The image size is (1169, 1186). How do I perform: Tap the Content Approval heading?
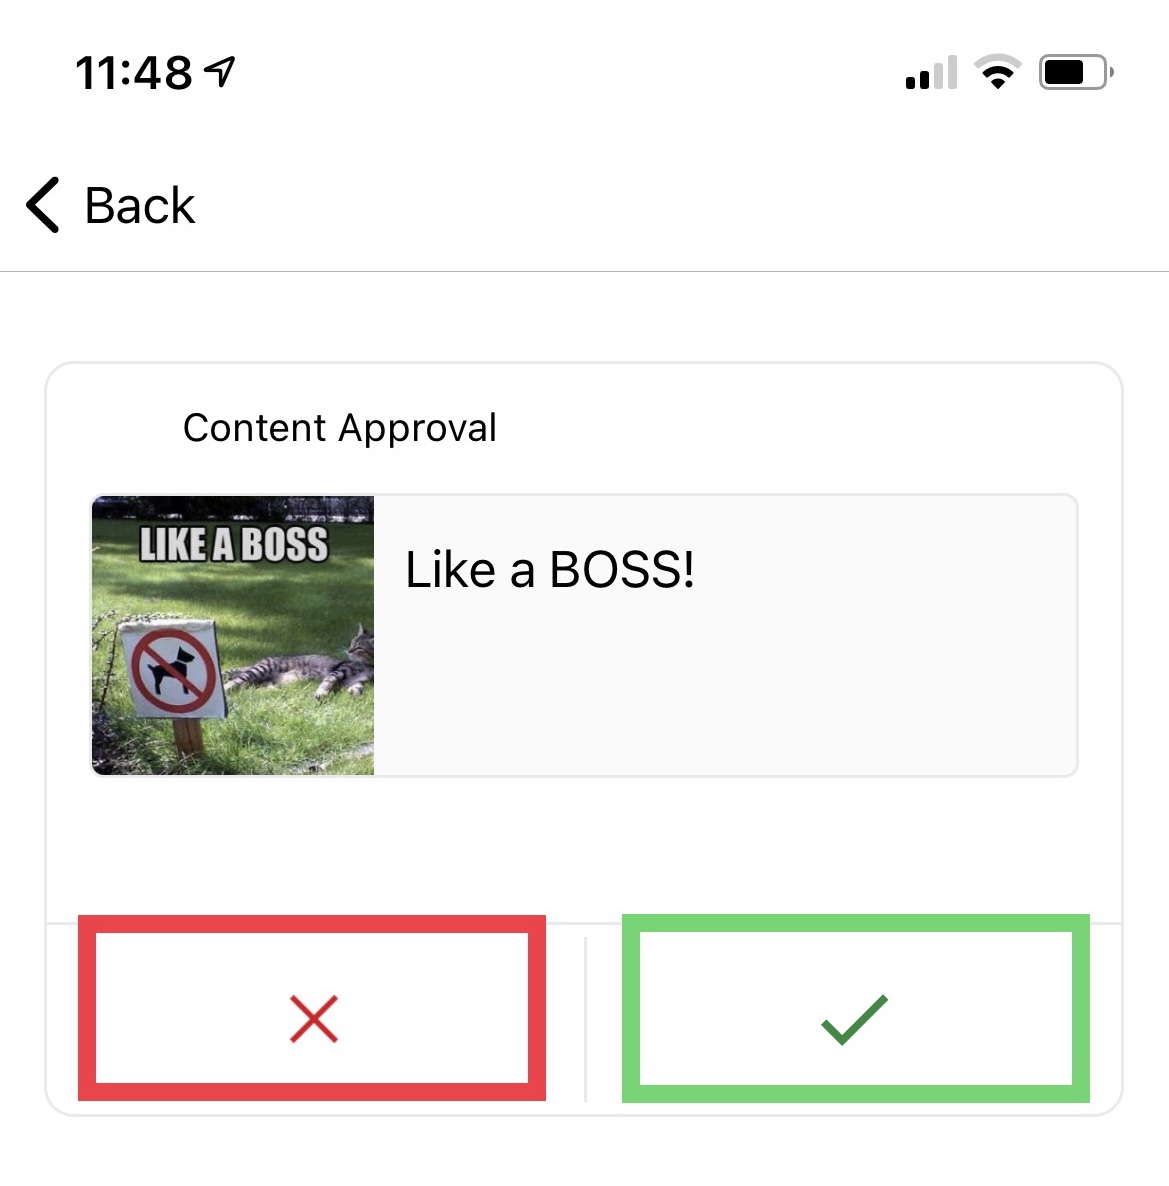340,427
